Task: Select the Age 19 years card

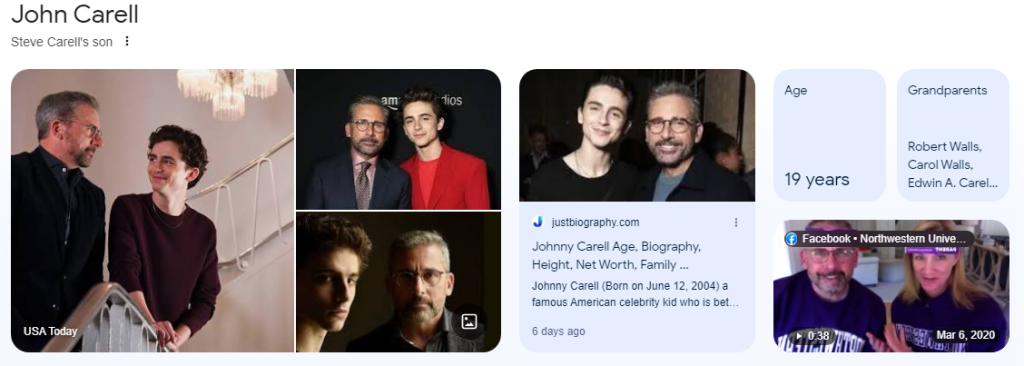Action: point(829,135)
